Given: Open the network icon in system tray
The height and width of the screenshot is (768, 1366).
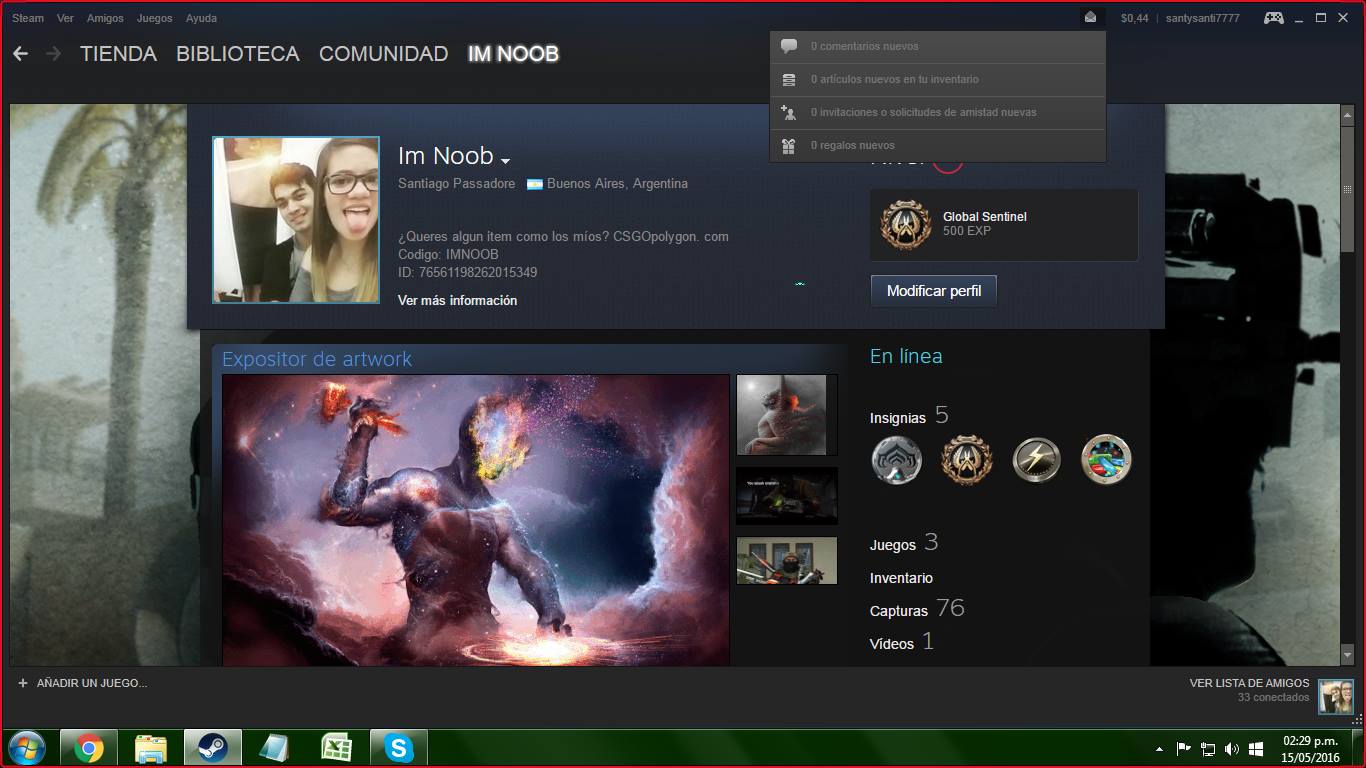Looking at the screenshot, I should coord(1208,749).
